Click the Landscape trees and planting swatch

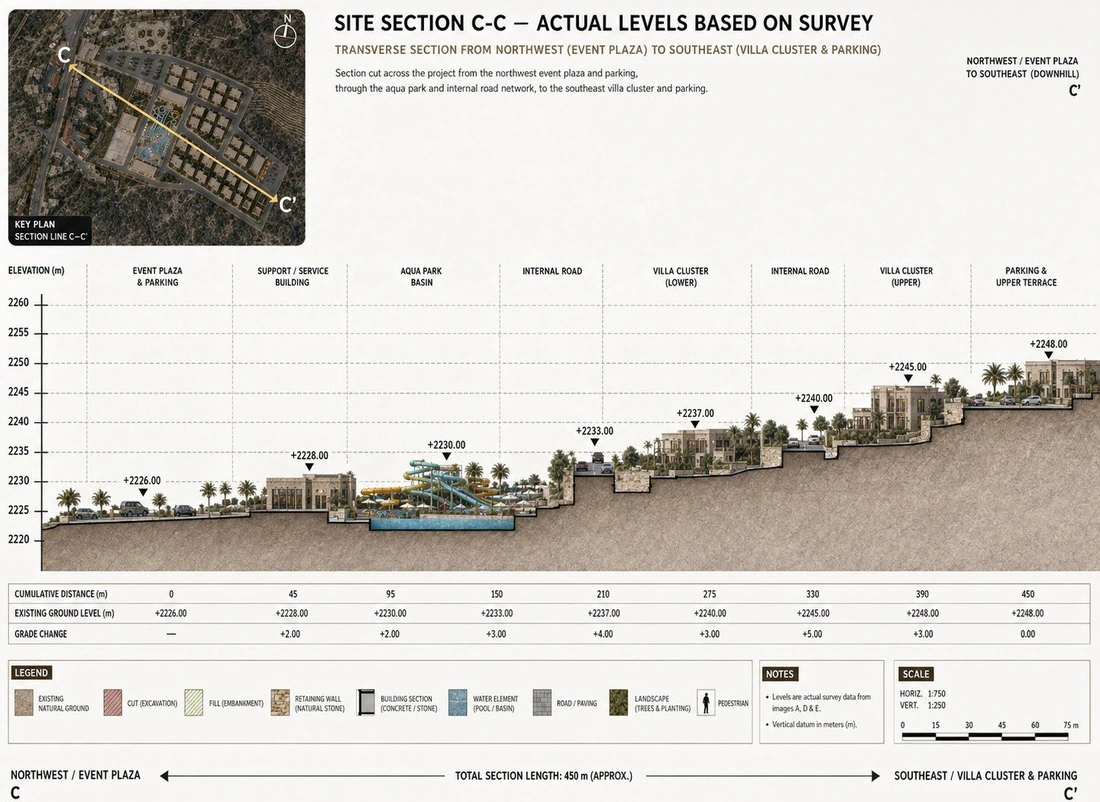619,702
